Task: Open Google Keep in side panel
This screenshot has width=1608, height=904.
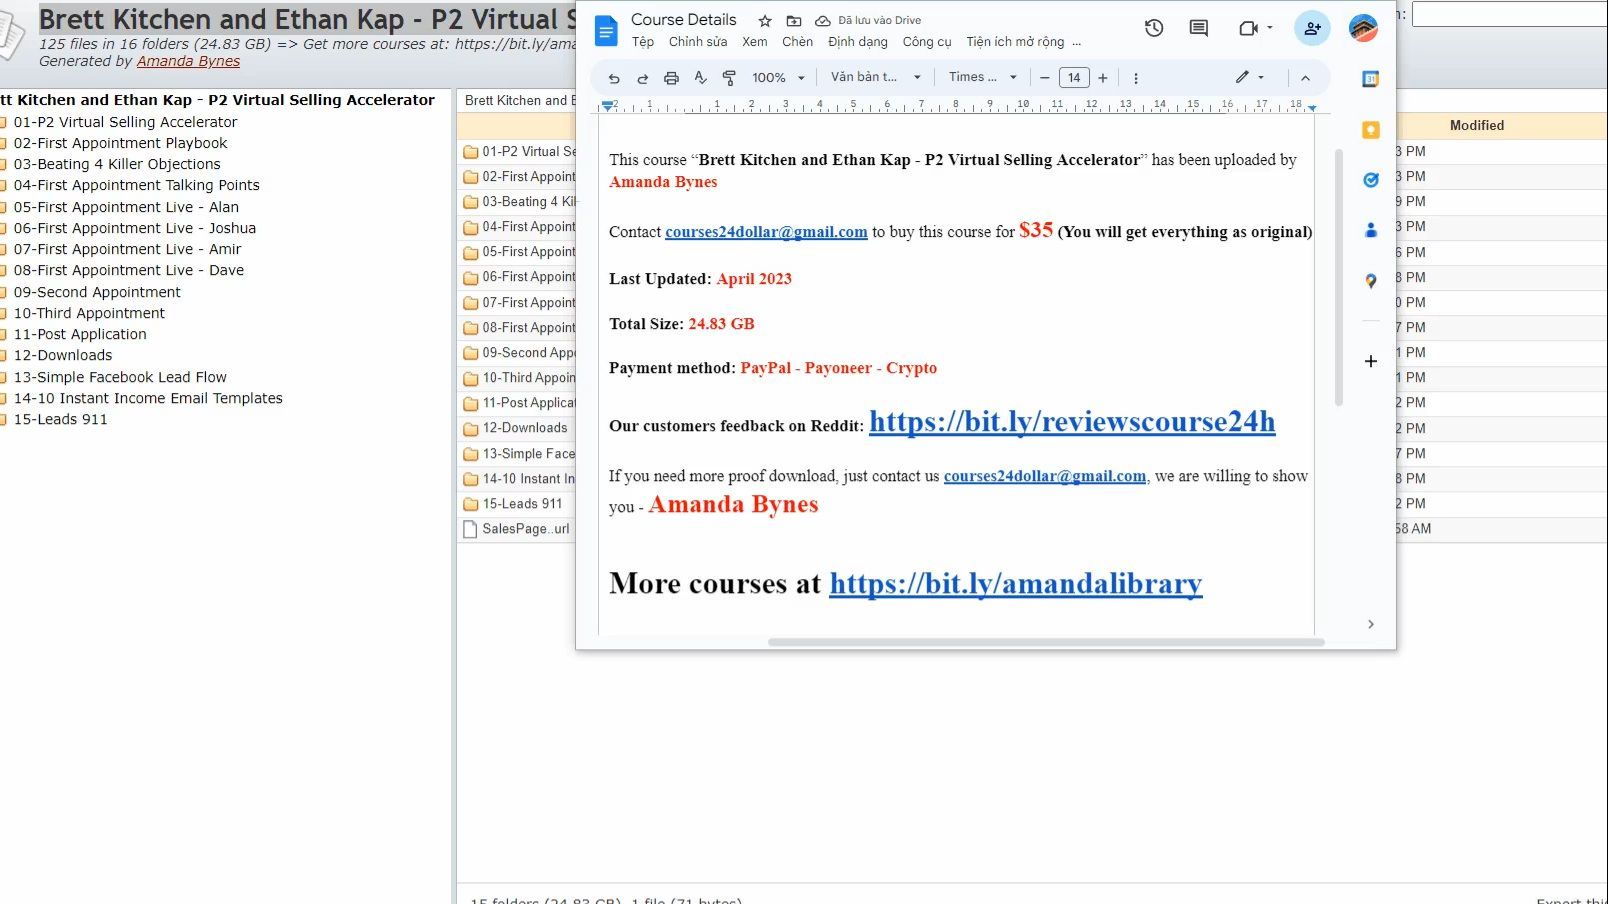Action: (x=1371, y=130)
